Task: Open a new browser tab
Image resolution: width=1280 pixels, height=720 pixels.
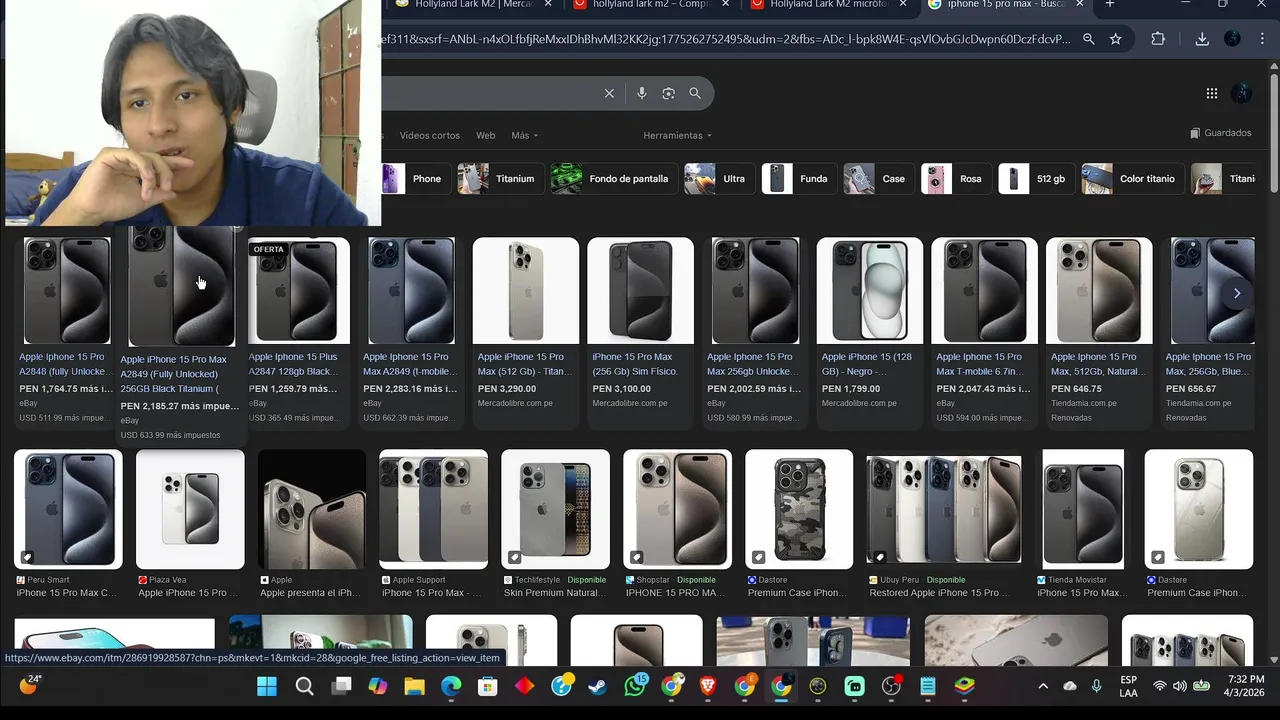Action: [1110, 5]
